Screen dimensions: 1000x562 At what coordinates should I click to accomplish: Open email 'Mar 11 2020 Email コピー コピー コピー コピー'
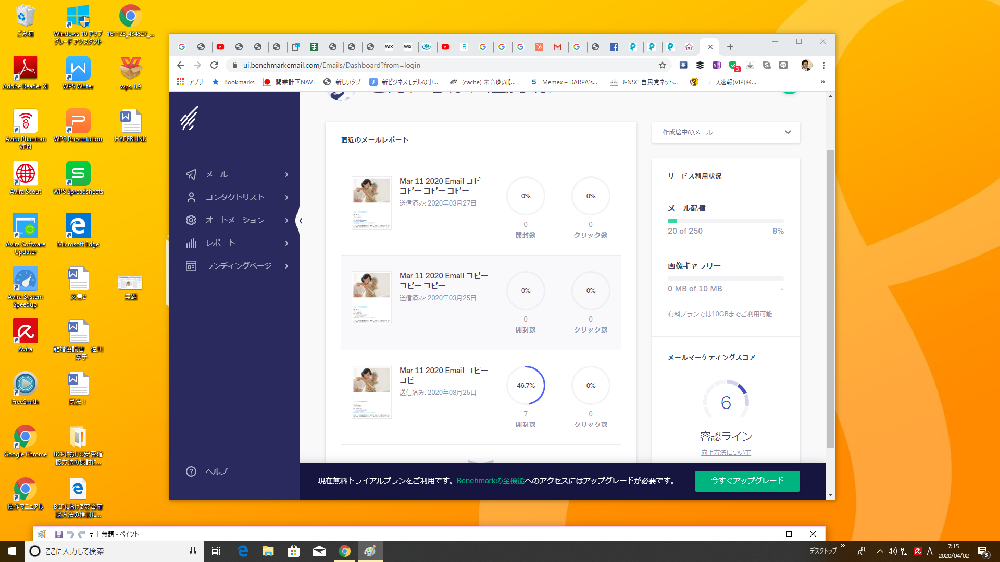coord(440,186)
